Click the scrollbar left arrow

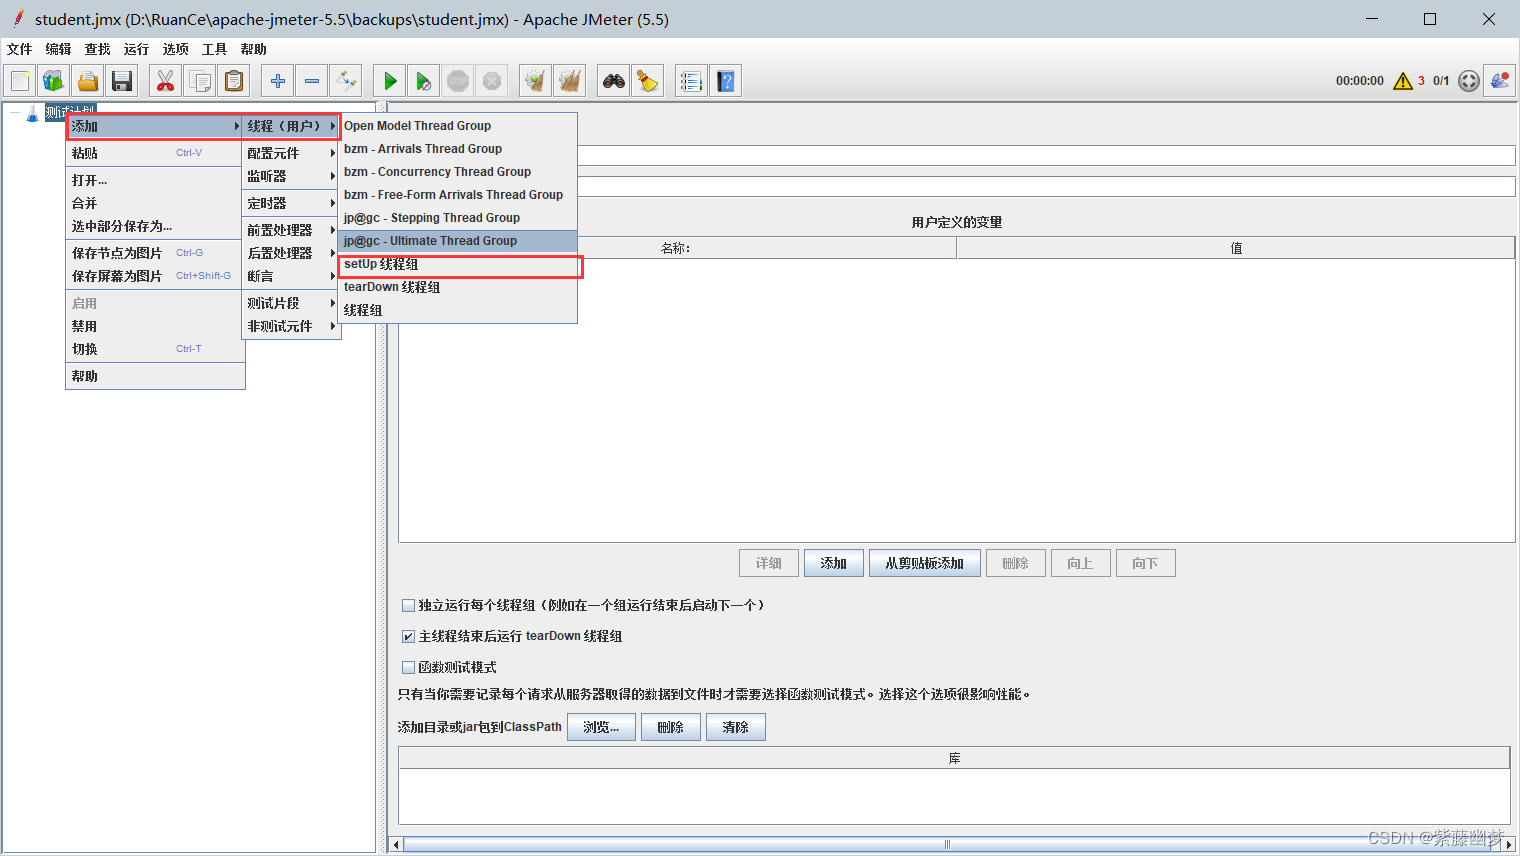point(396,845)
